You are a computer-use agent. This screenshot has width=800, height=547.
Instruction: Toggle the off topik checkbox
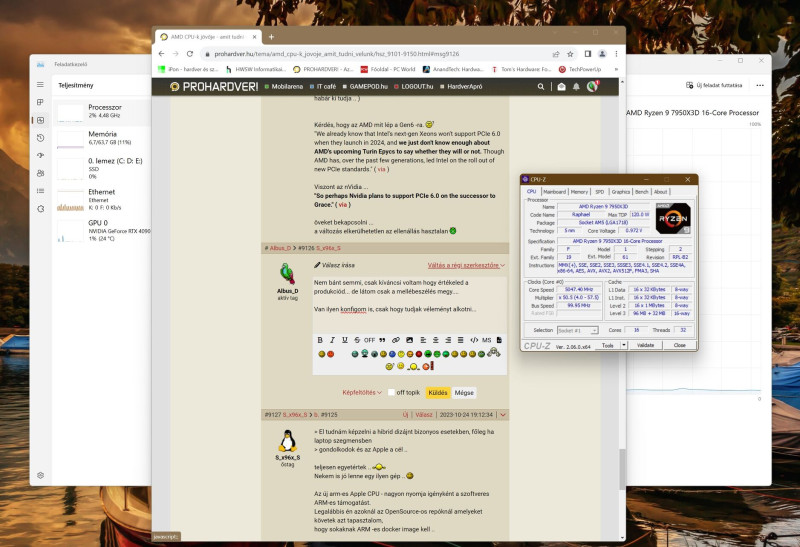391,392
